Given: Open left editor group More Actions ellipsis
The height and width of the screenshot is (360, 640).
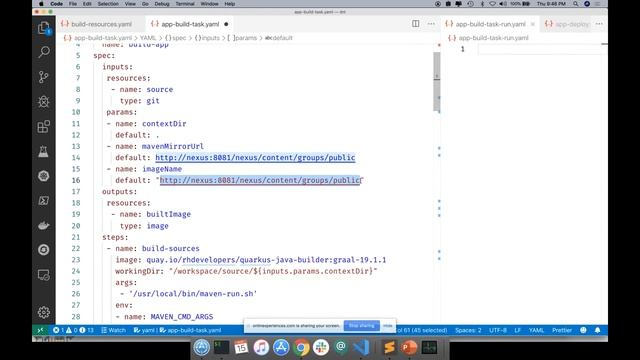Looking at the screenshot, I should pos(431,24).
